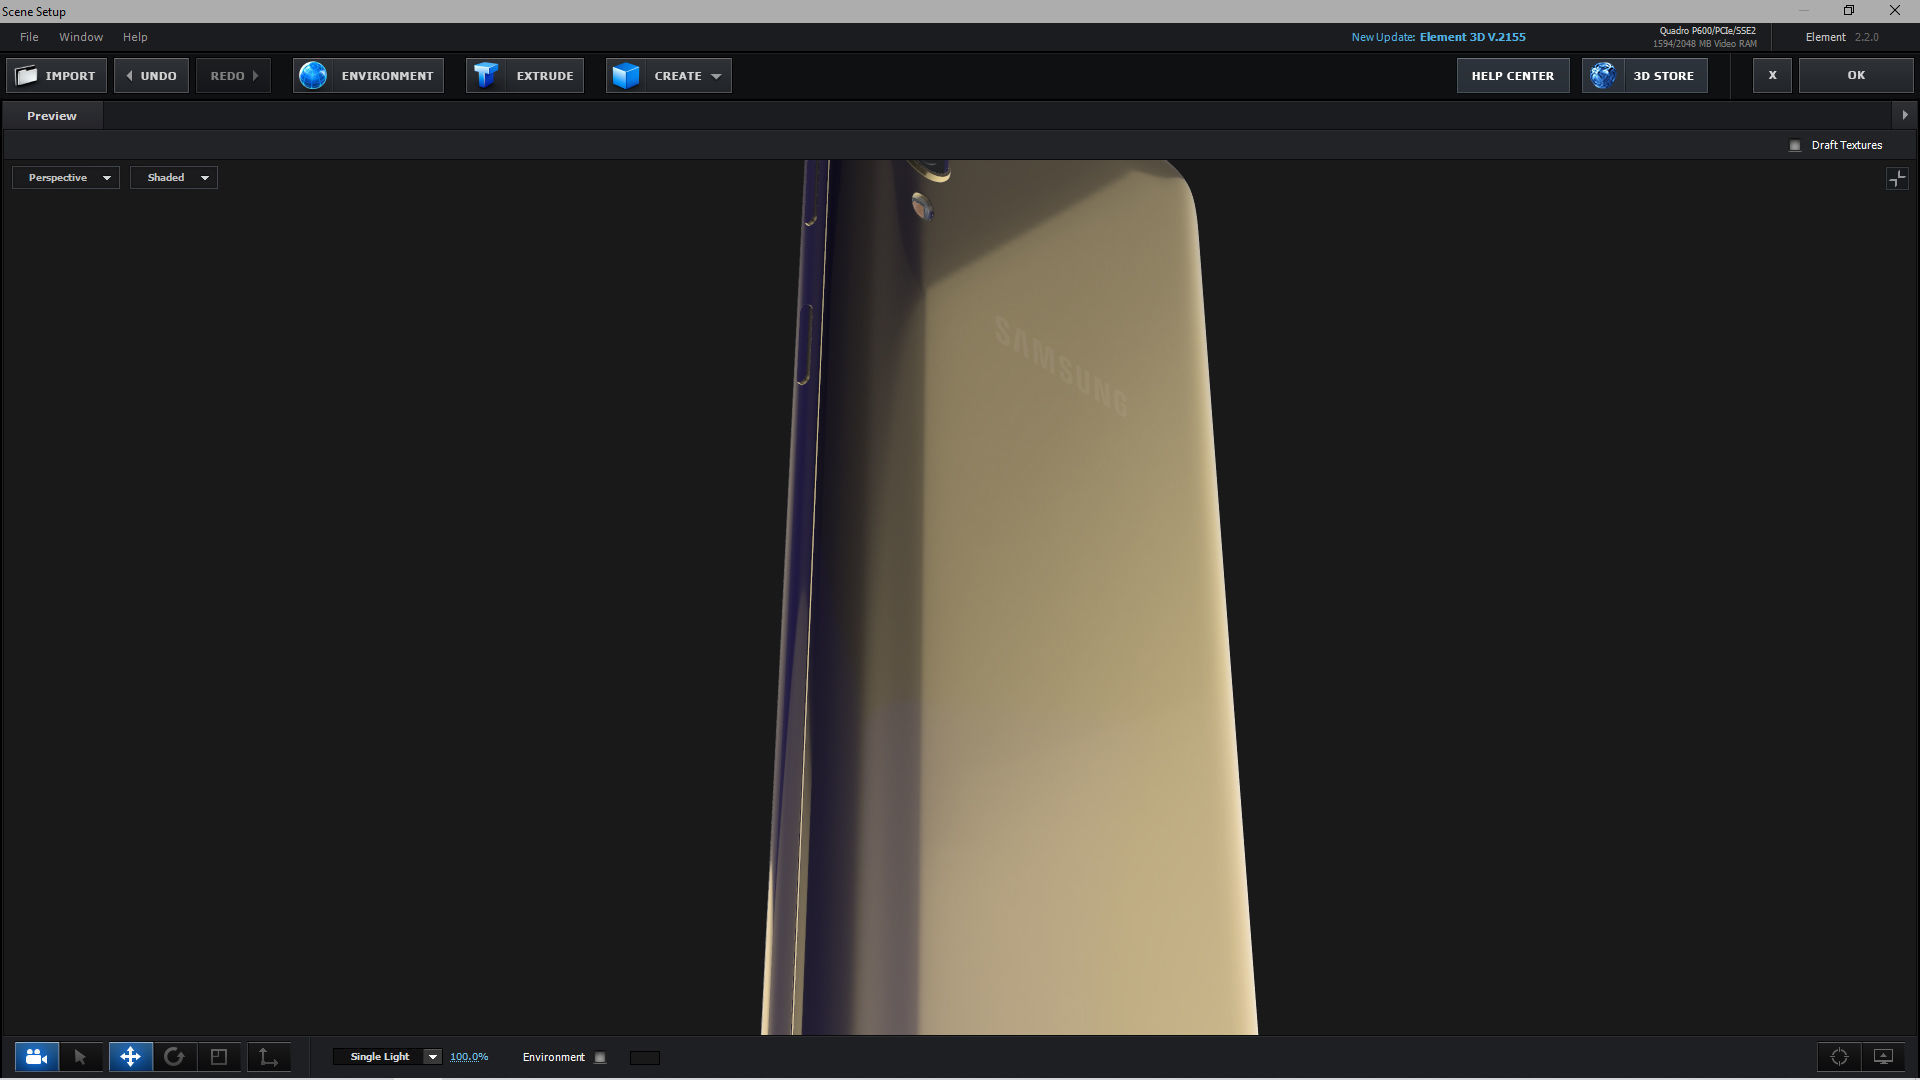Click the dark background color swatch
The height and width of the screenshot is (1080, 1920).
(x=645, y=1058)
